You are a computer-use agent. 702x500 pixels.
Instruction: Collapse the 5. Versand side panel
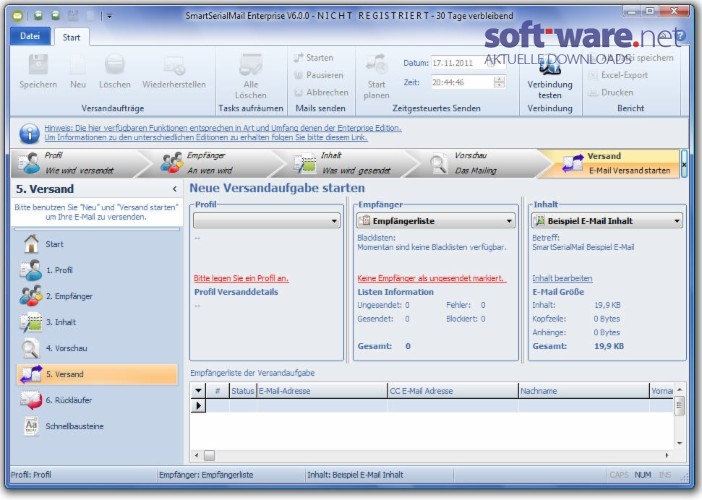pyautogui.click(x=175, y=189)
